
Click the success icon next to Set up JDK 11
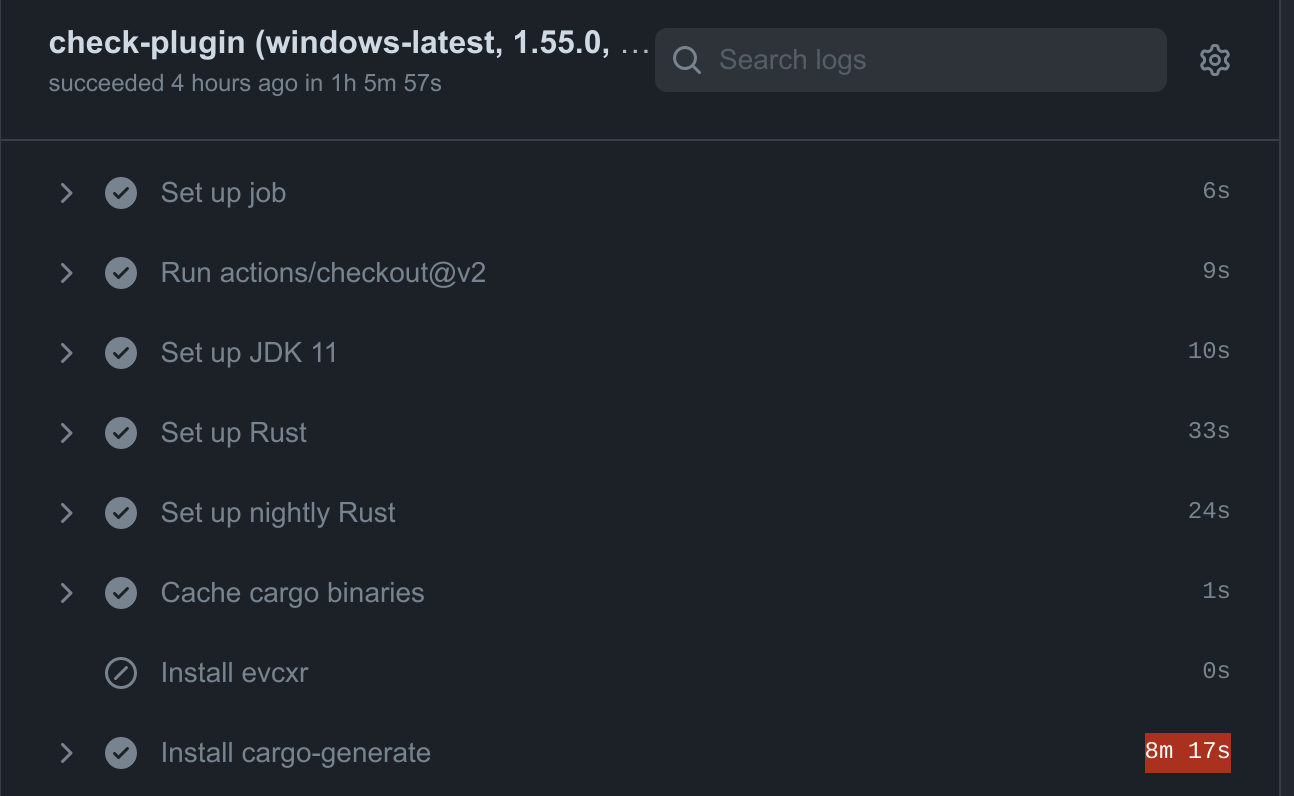[x=120, y=352]
